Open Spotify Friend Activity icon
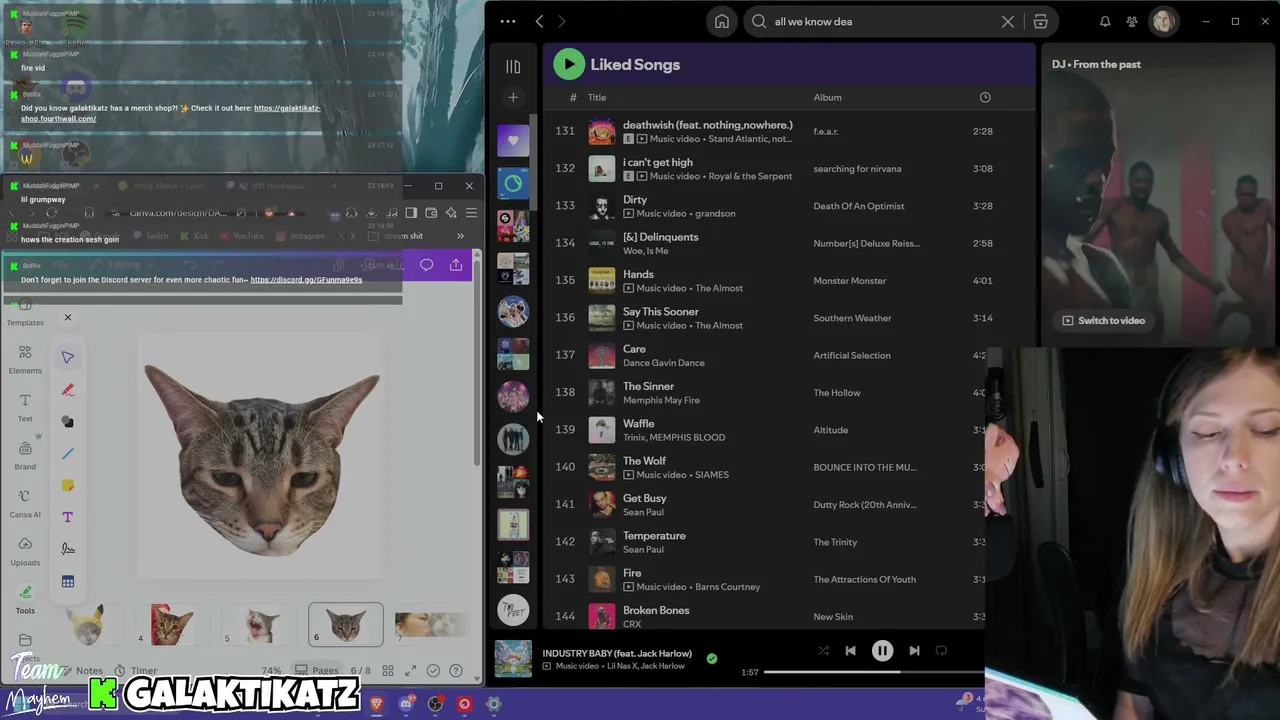This screenshot has width=1280, height=720. [x=1132, y=21]
